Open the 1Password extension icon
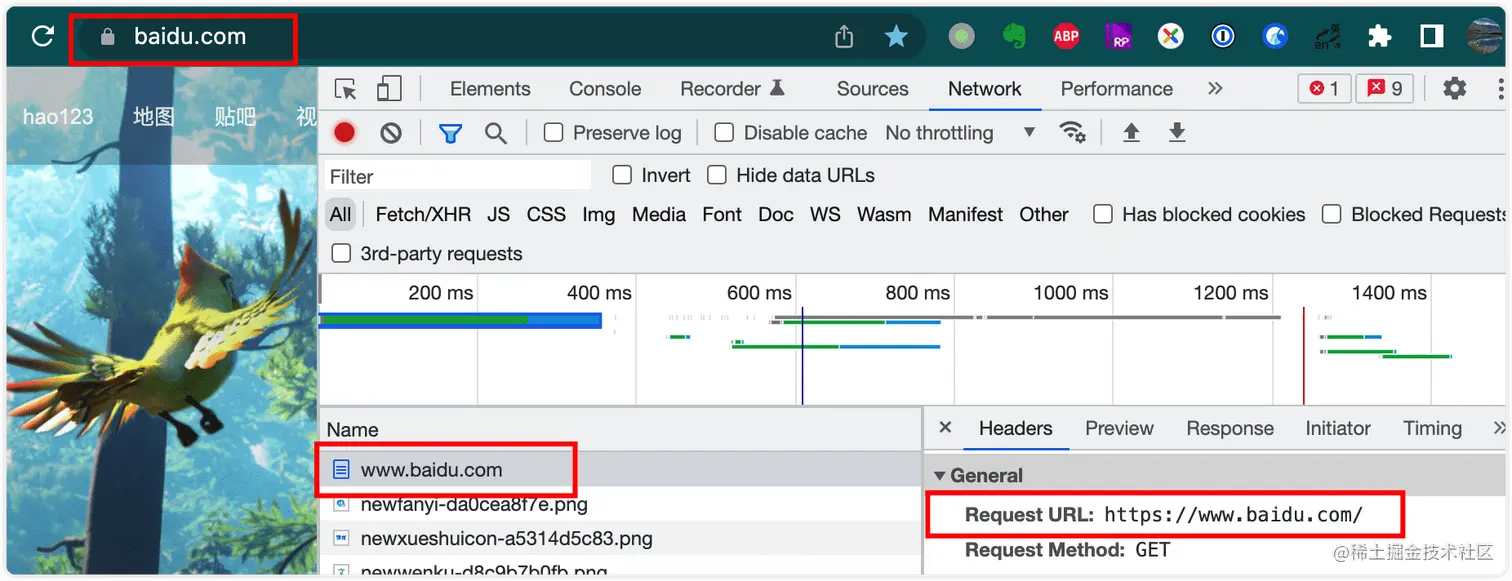Viewport: 1512px width, 581px height. (1222, 37)
